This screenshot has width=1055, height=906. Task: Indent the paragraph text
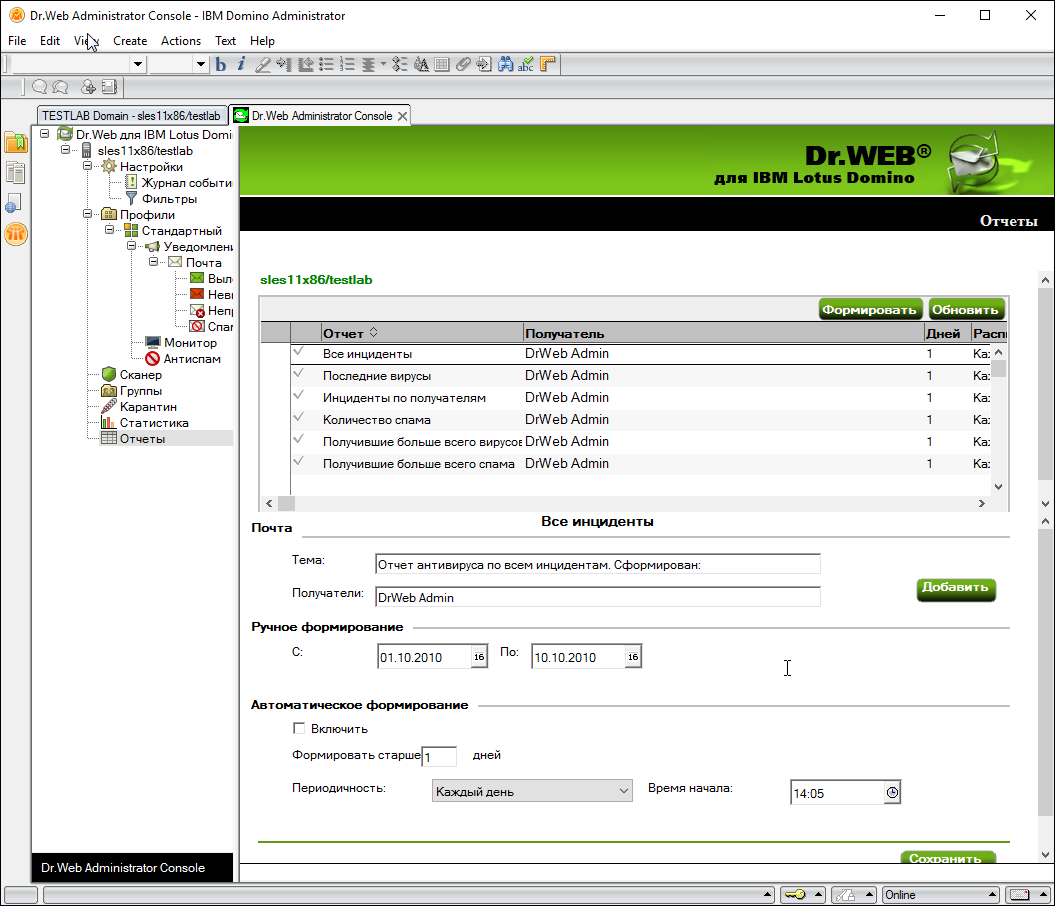pyautogui.click(x=283, y=65)
